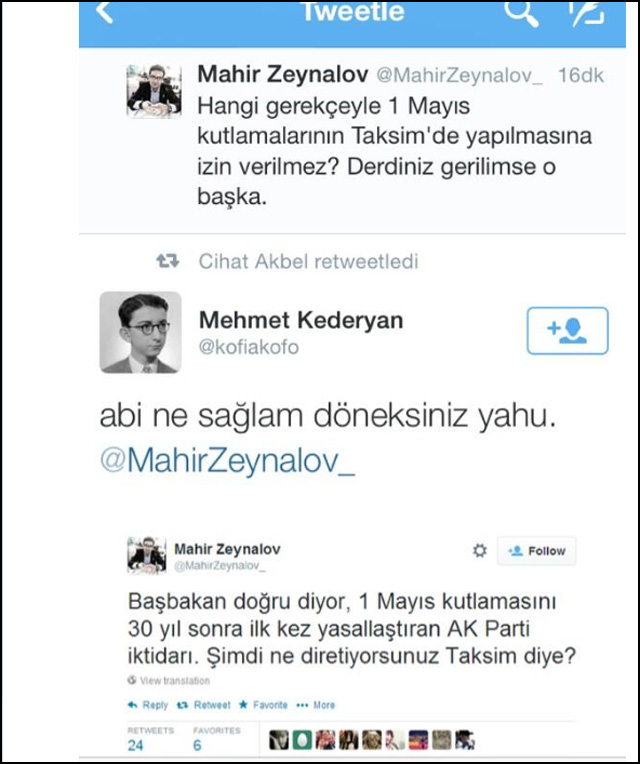Open Mahir Zeynalov's avatar in top tweet

point(152,90)
